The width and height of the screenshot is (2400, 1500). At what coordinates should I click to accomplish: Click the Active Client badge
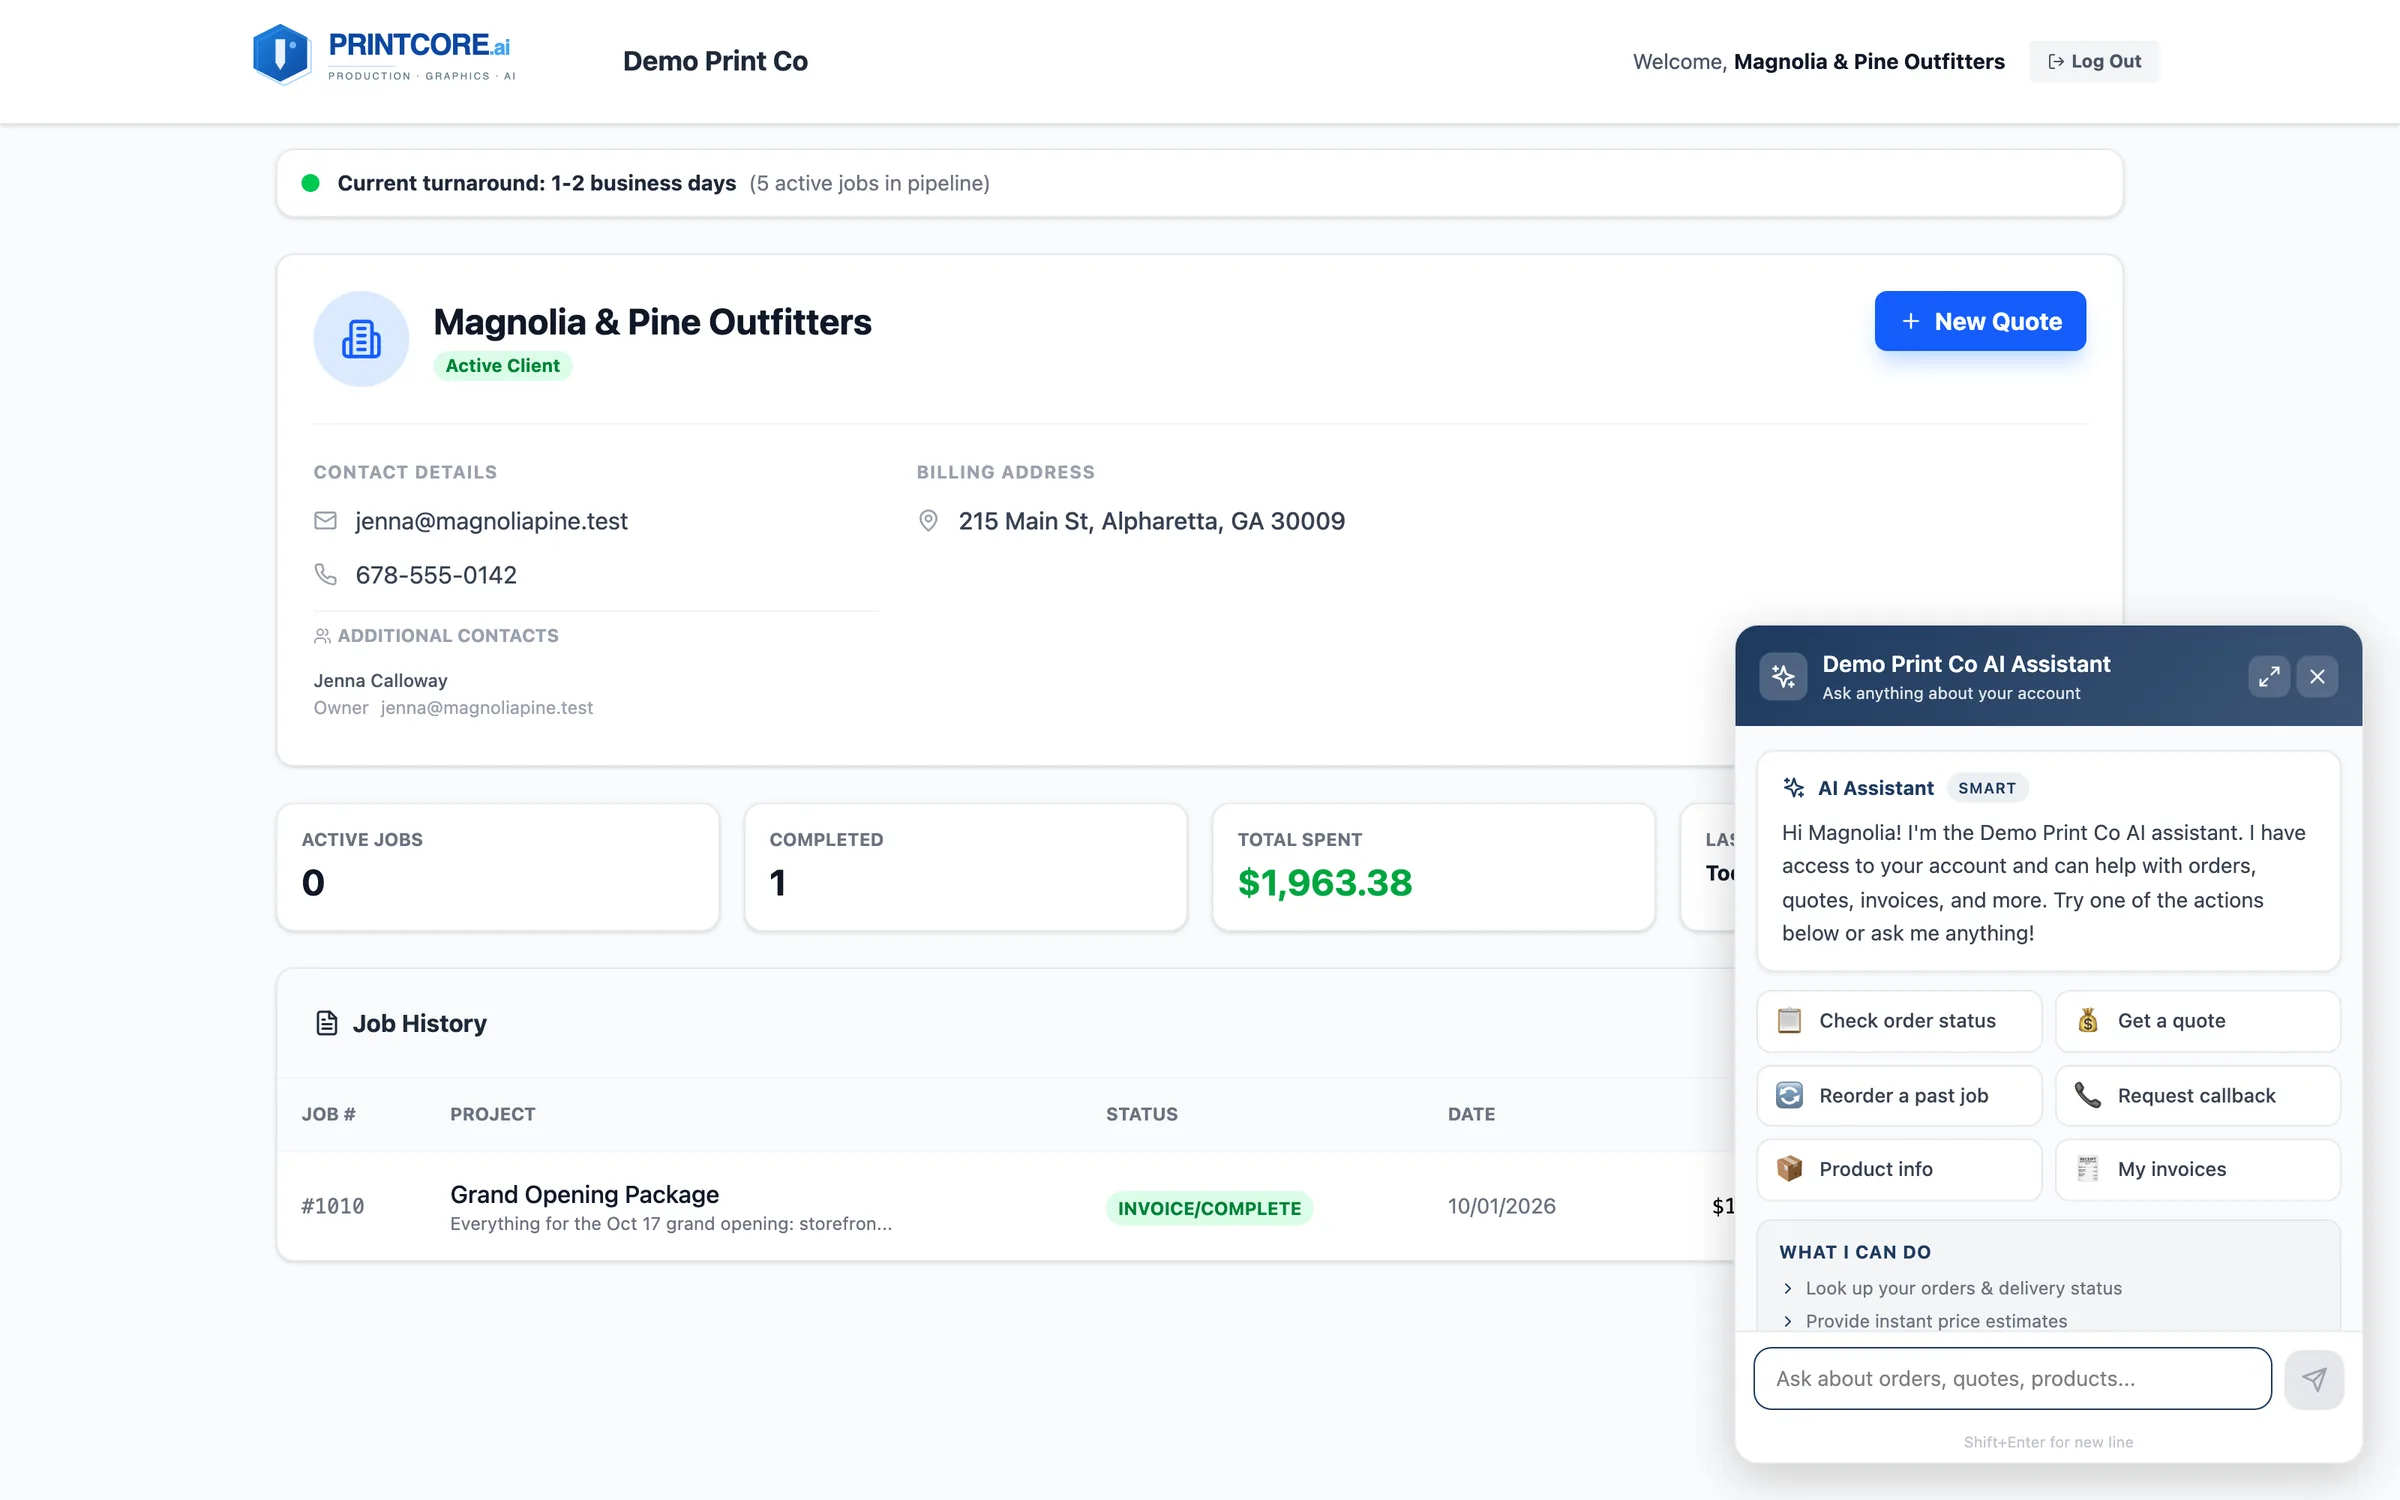pos(502,366)
